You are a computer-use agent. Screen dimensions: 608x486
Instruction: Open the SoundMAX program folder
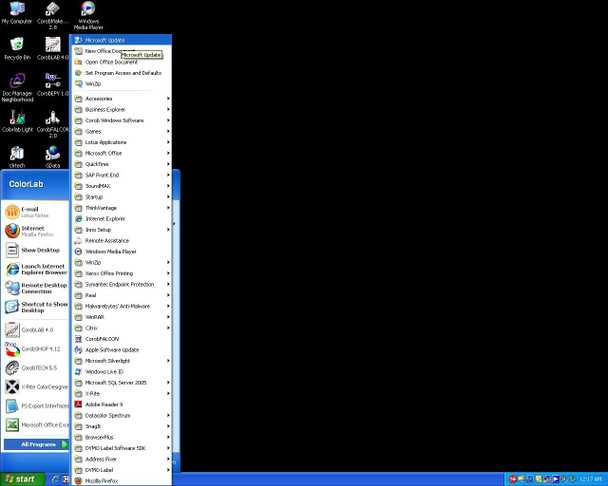pyautogui.click(x=121, y=186)
